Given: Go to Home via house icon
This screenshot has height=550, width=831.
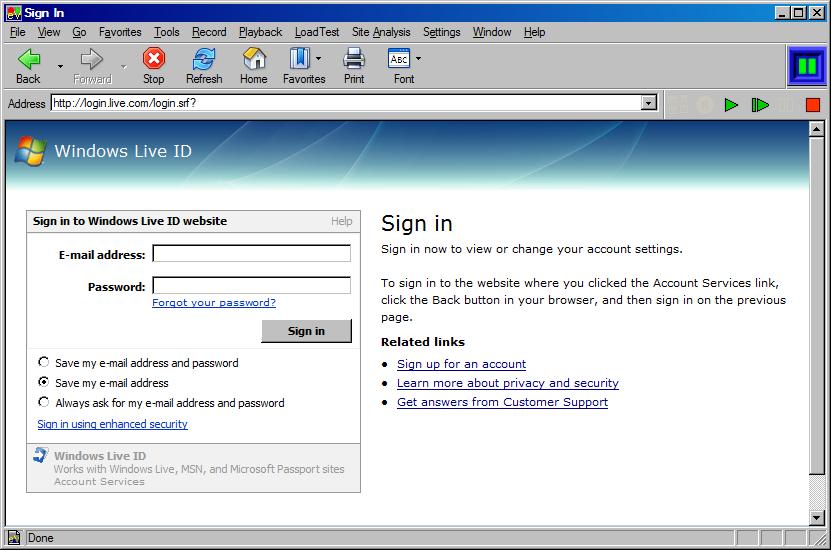Looking at the screenshot, I should click(x=254, y=58).
